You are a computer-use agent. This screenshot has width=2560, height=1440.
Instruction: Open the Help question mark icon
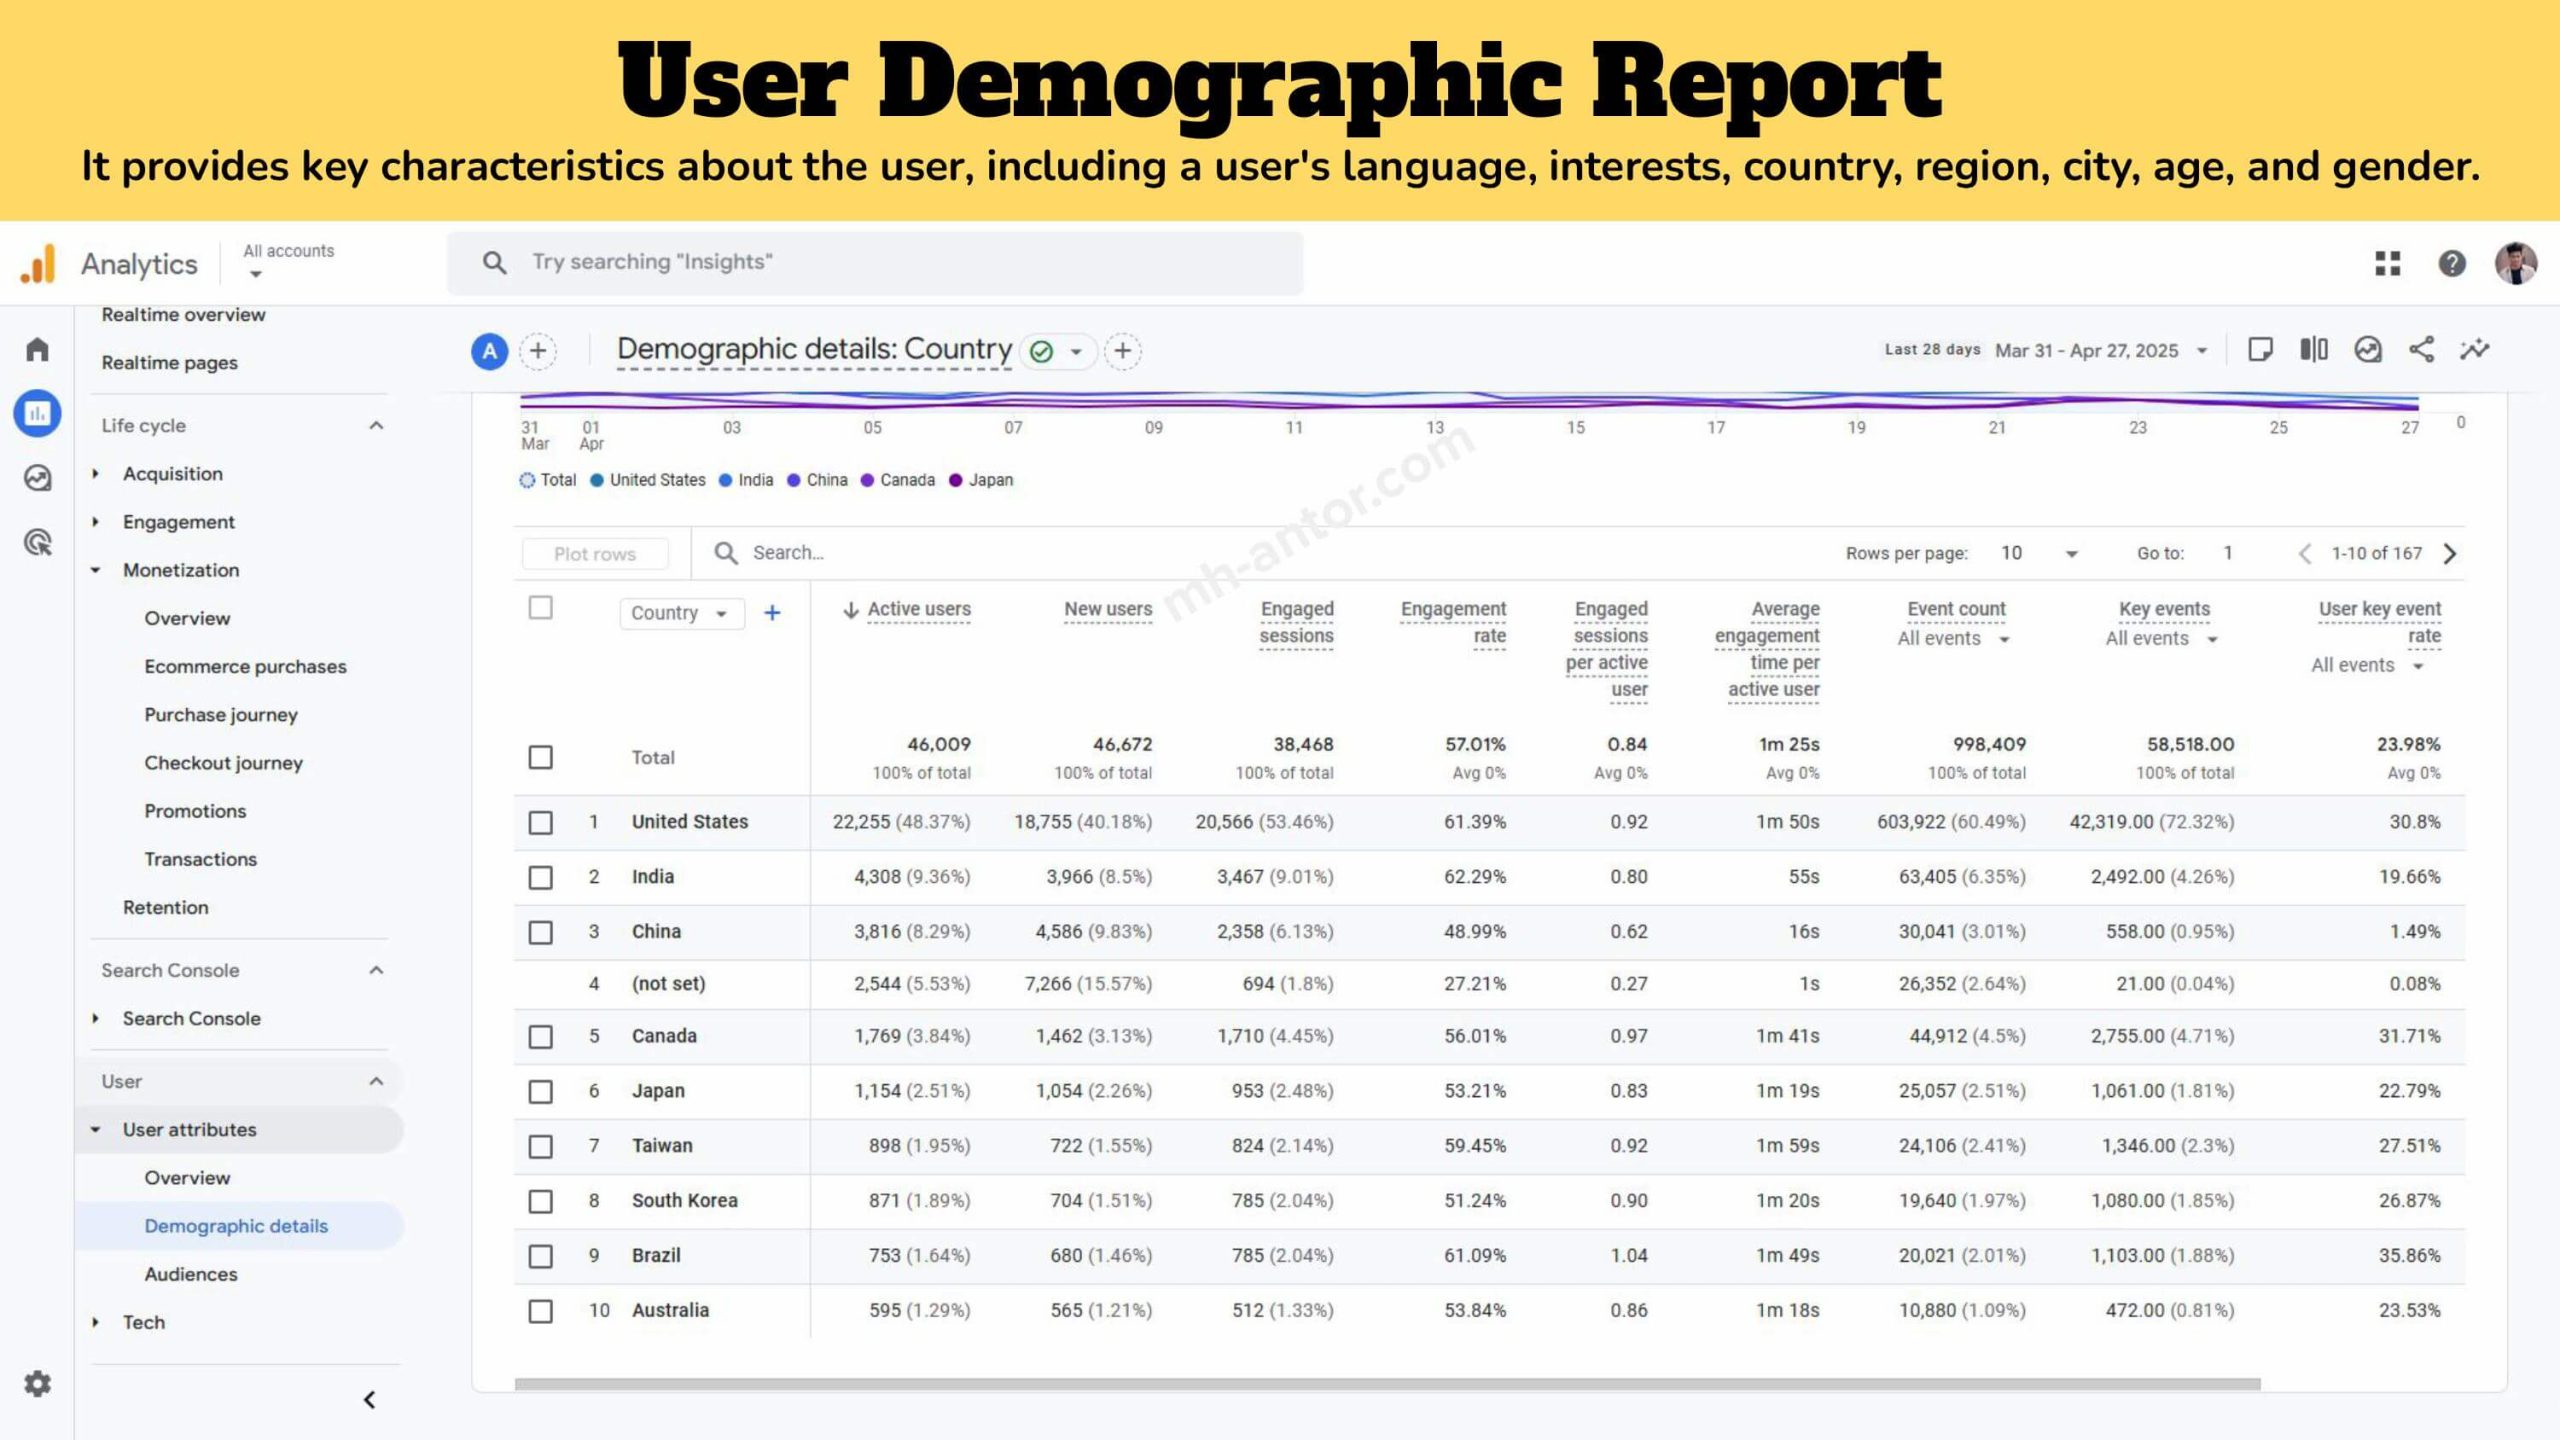click(x=2452, y=263)
